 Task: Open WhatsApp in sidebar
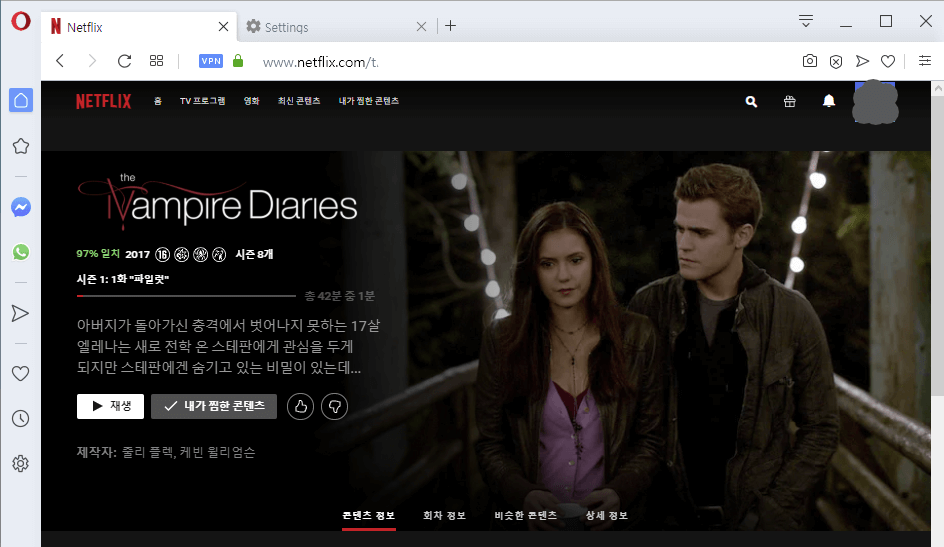(21, 252)
